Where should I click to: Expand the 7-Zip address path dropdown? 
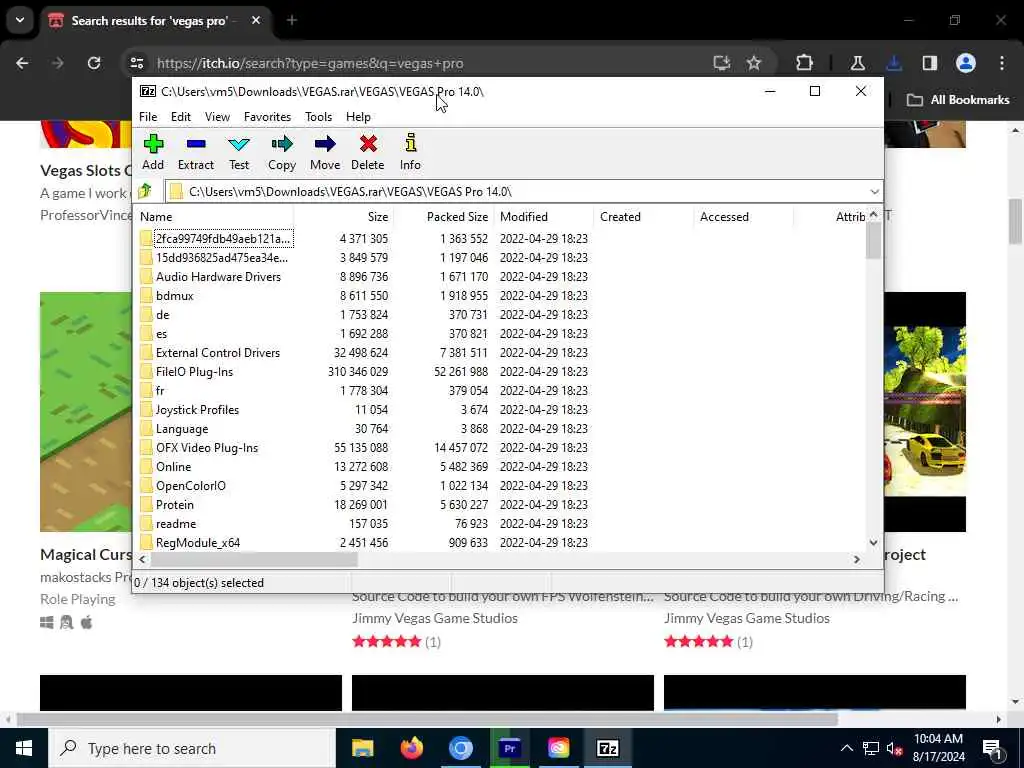coord(874,191)
